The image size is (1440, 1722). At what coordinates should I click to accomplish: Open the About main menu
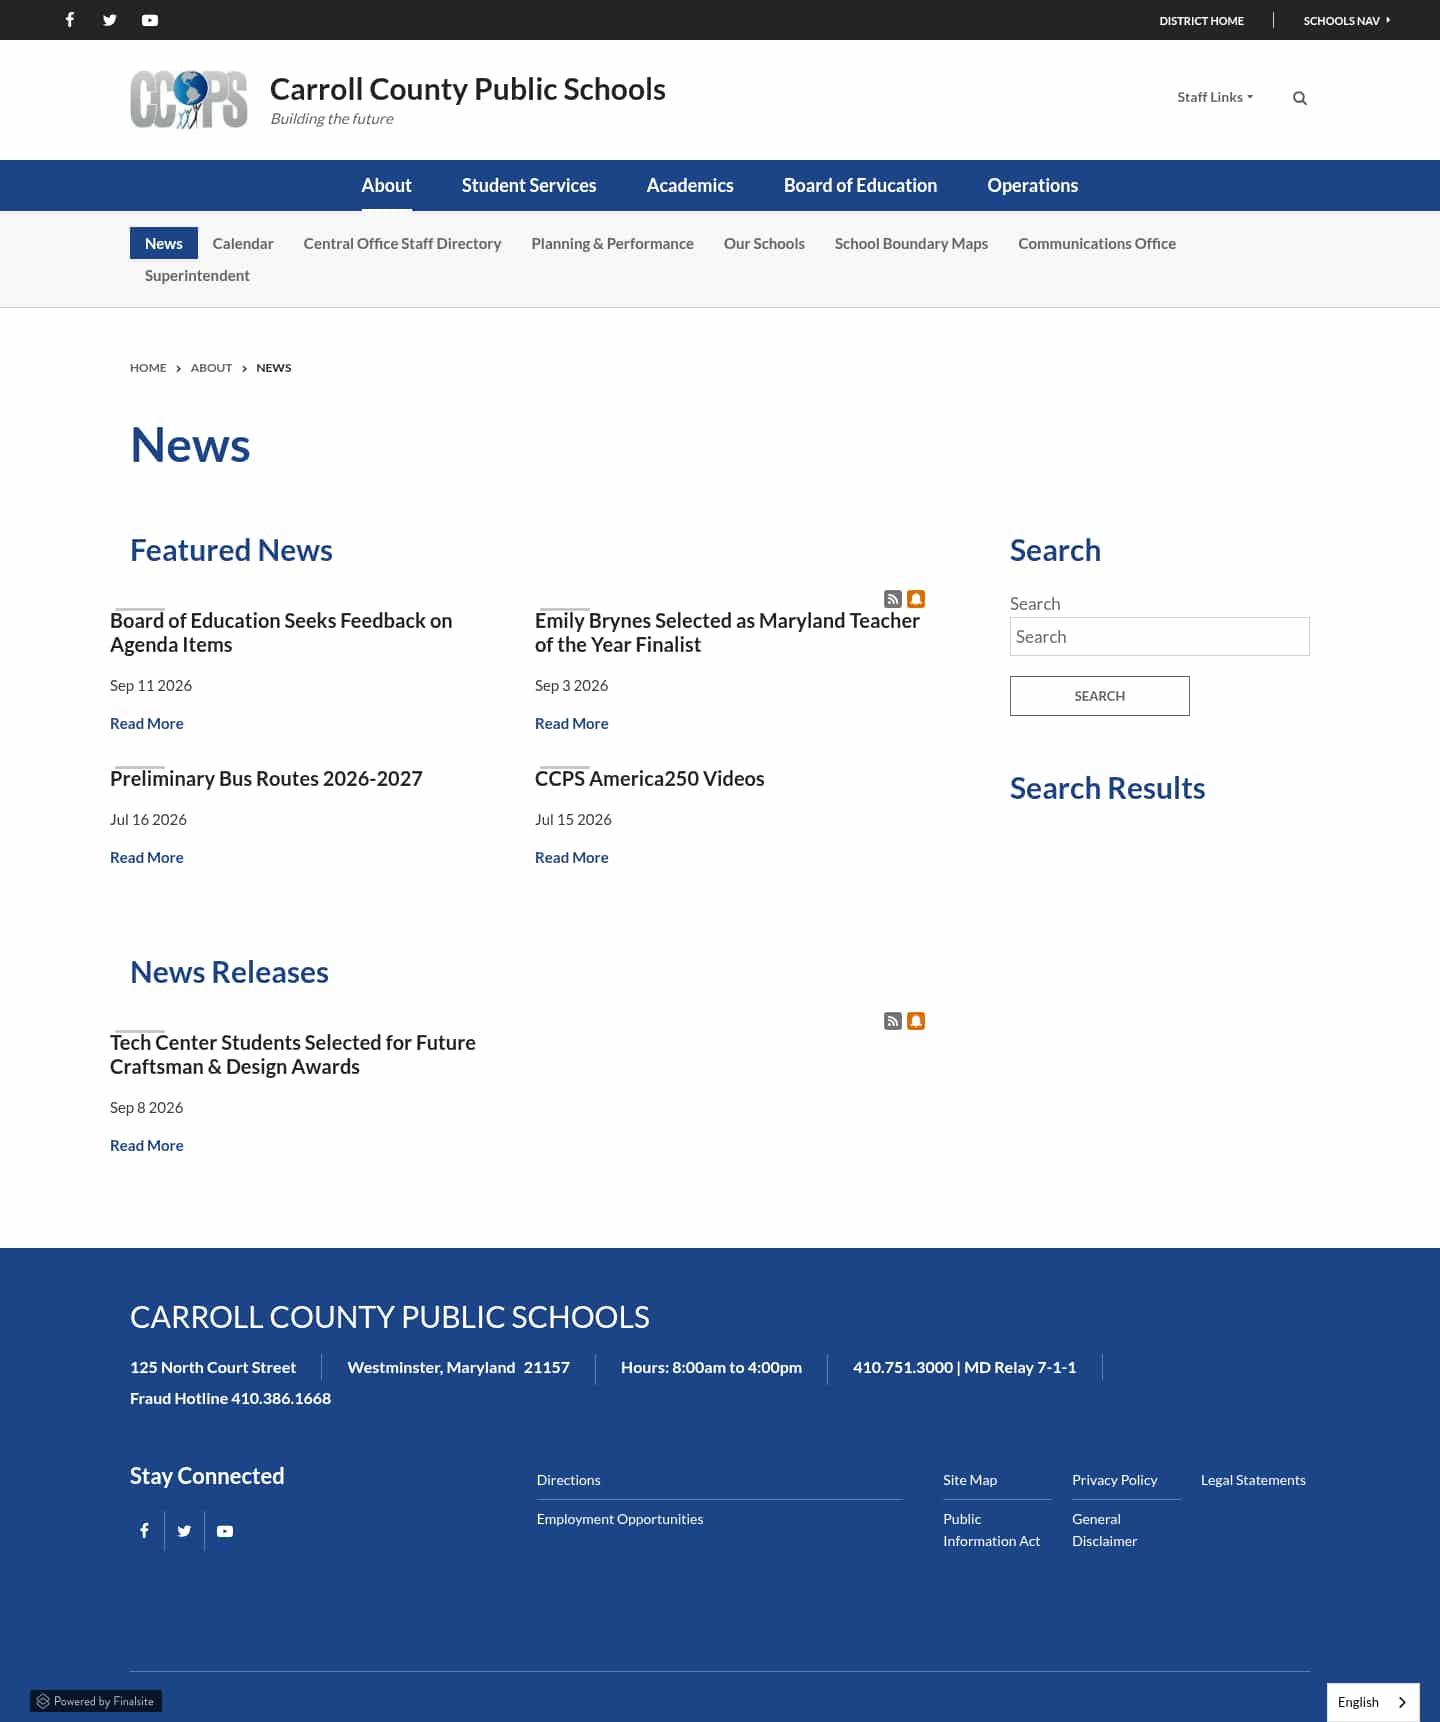pos(386,185)
